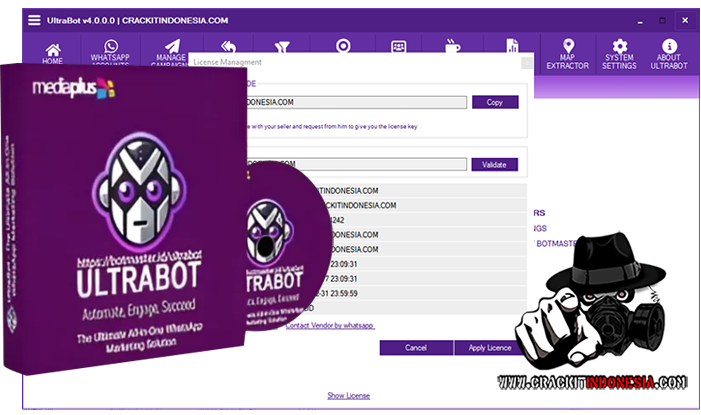Cancel the License Management dialog
701x415 pixels.
click(x=415, y=347)
